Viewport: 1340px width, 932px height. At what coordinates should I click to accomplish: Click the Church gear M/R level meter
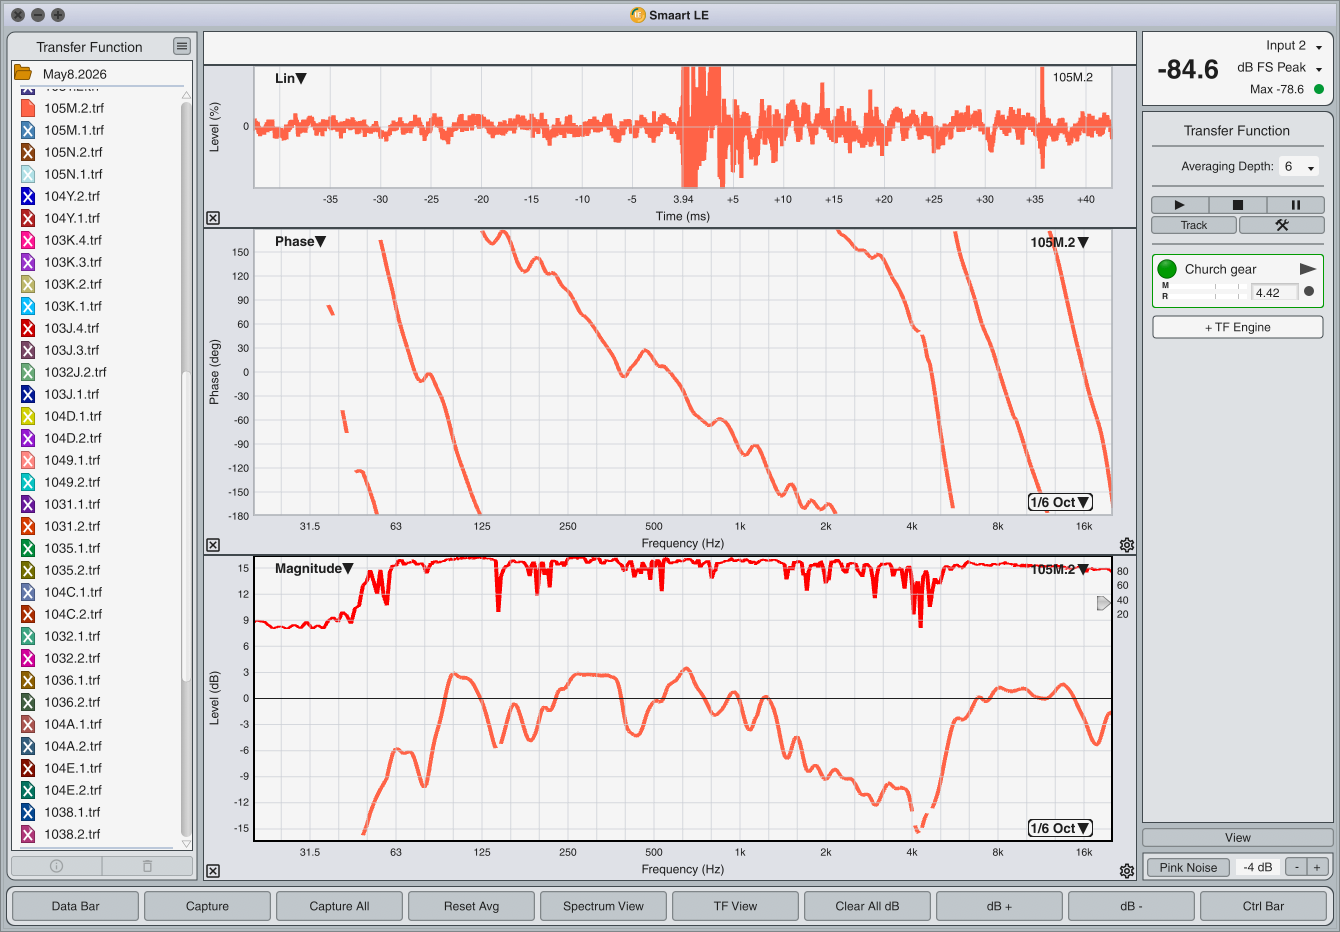[1203, 291]
